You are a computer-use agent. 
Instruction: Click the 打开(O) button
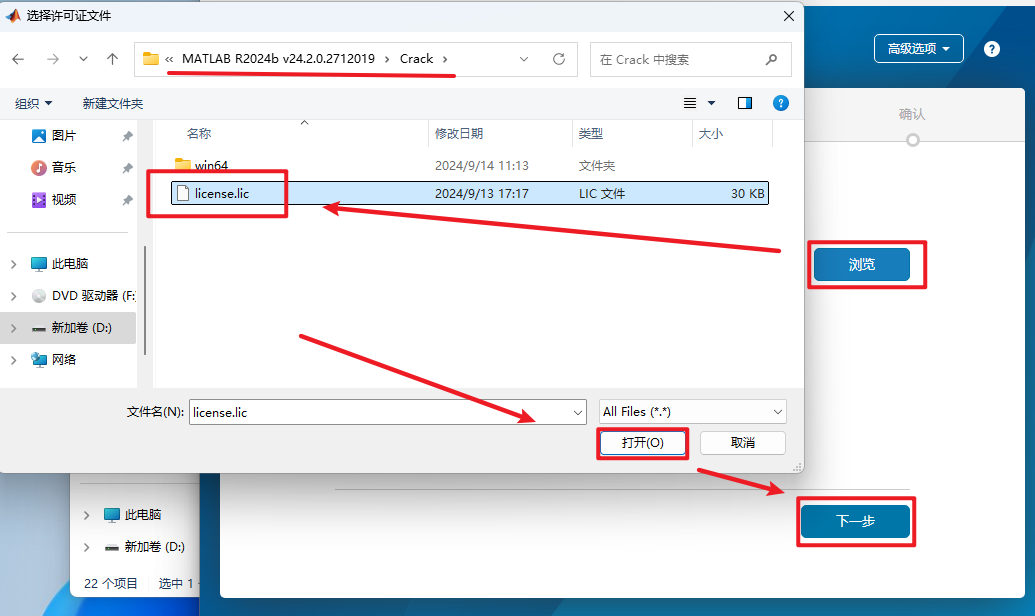click(642, 442)
